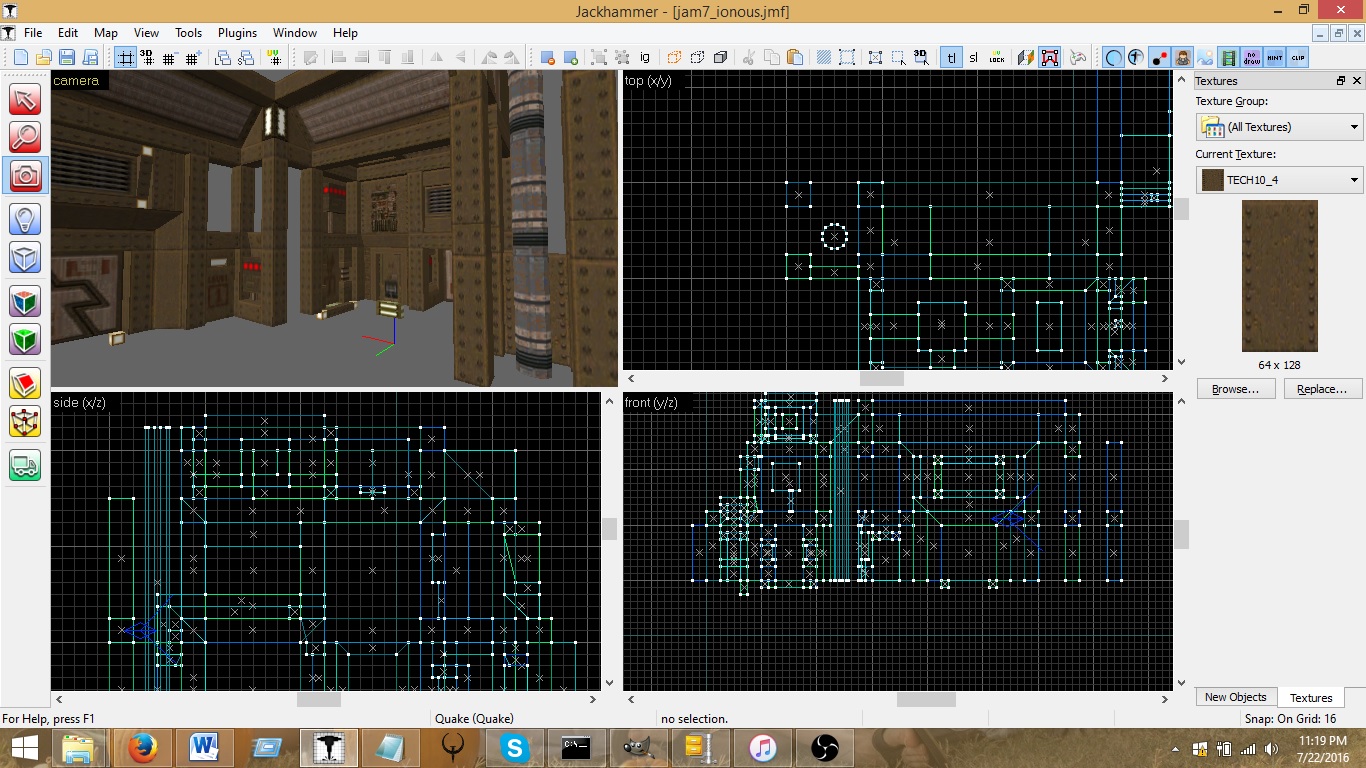Select the Clipping tool
The width and height of the screenshot is (1366, 768).
pyautogui.click(x=25, y=382)
